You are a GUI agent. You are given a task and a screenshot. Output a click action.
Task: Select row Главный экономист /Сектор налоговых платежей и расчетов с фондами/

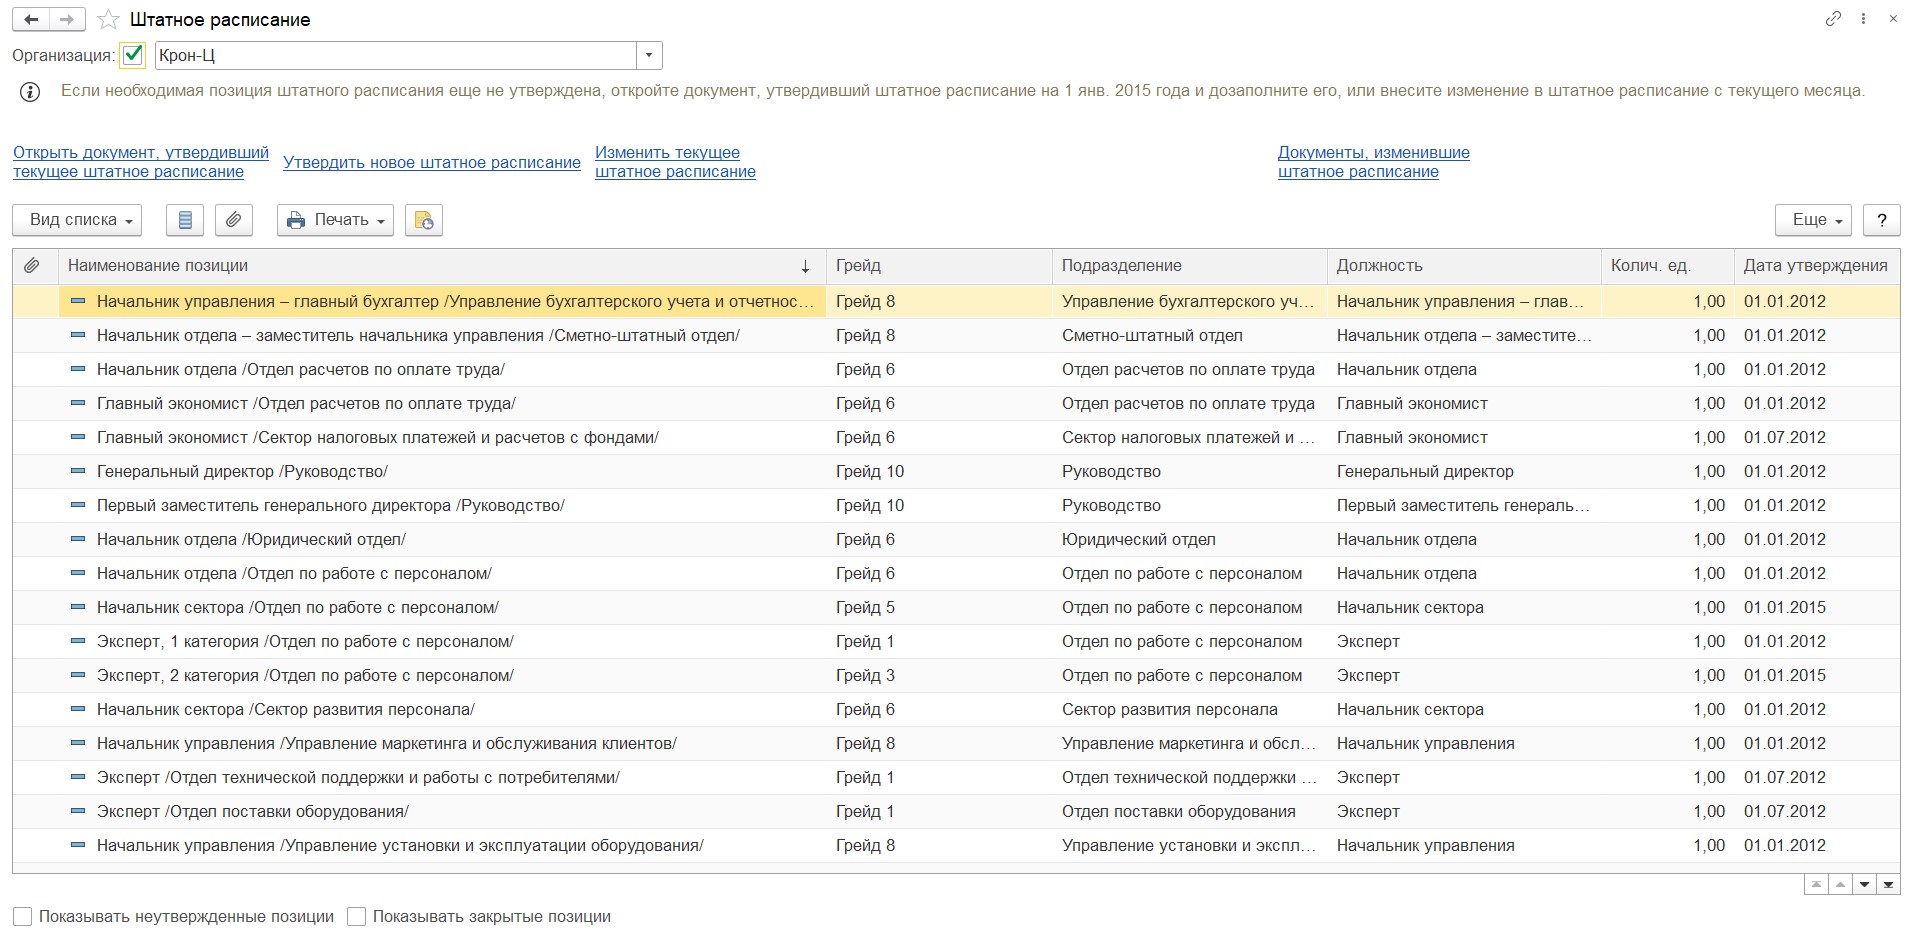tap(956, 437)
